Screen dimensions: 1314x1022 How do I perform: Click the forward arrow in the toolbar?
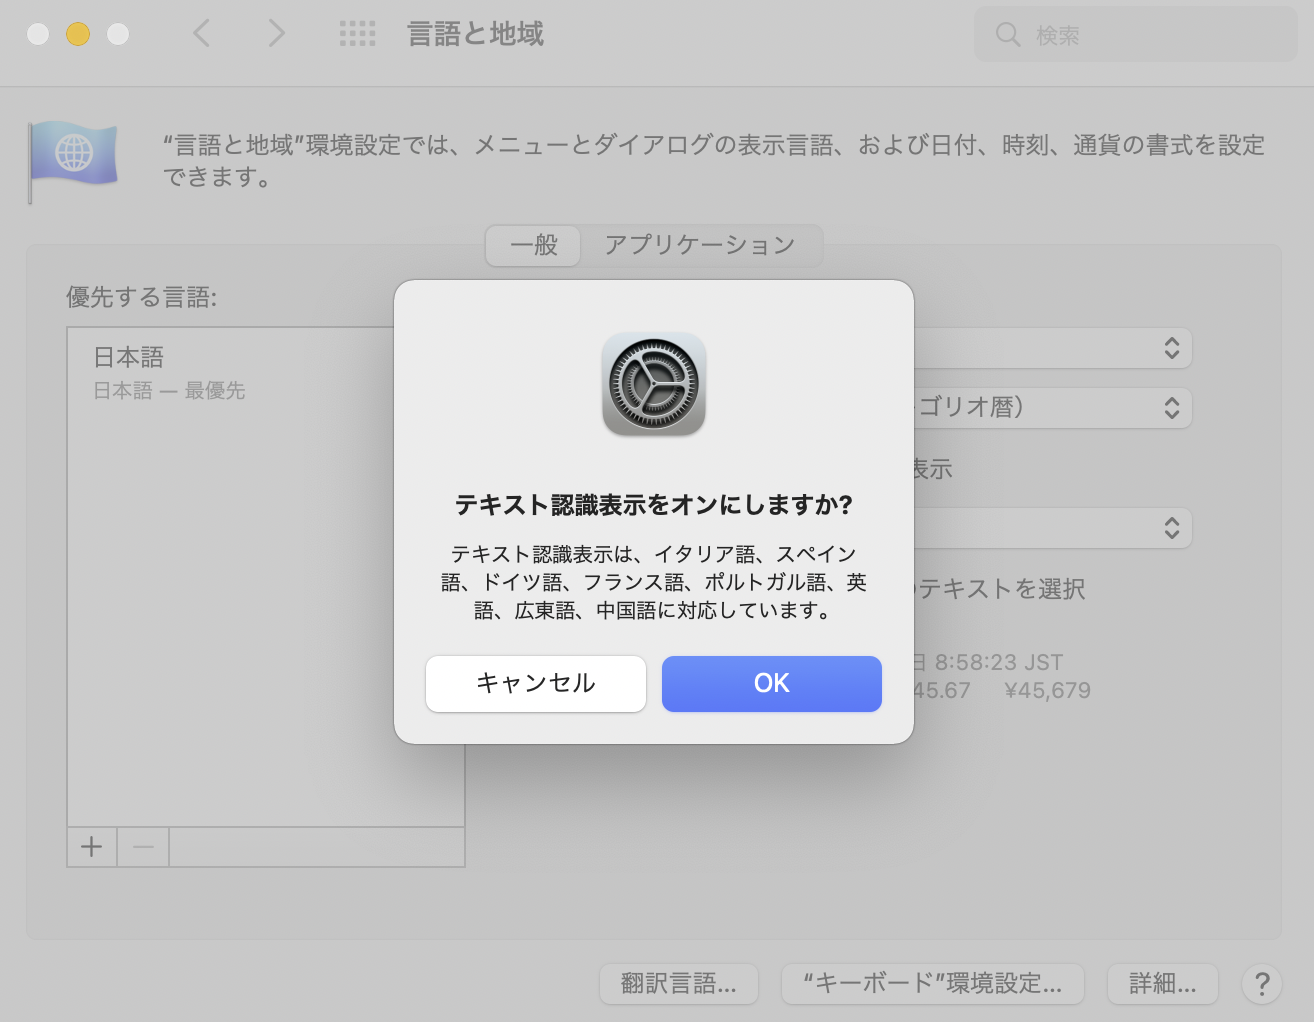(277, 34)
